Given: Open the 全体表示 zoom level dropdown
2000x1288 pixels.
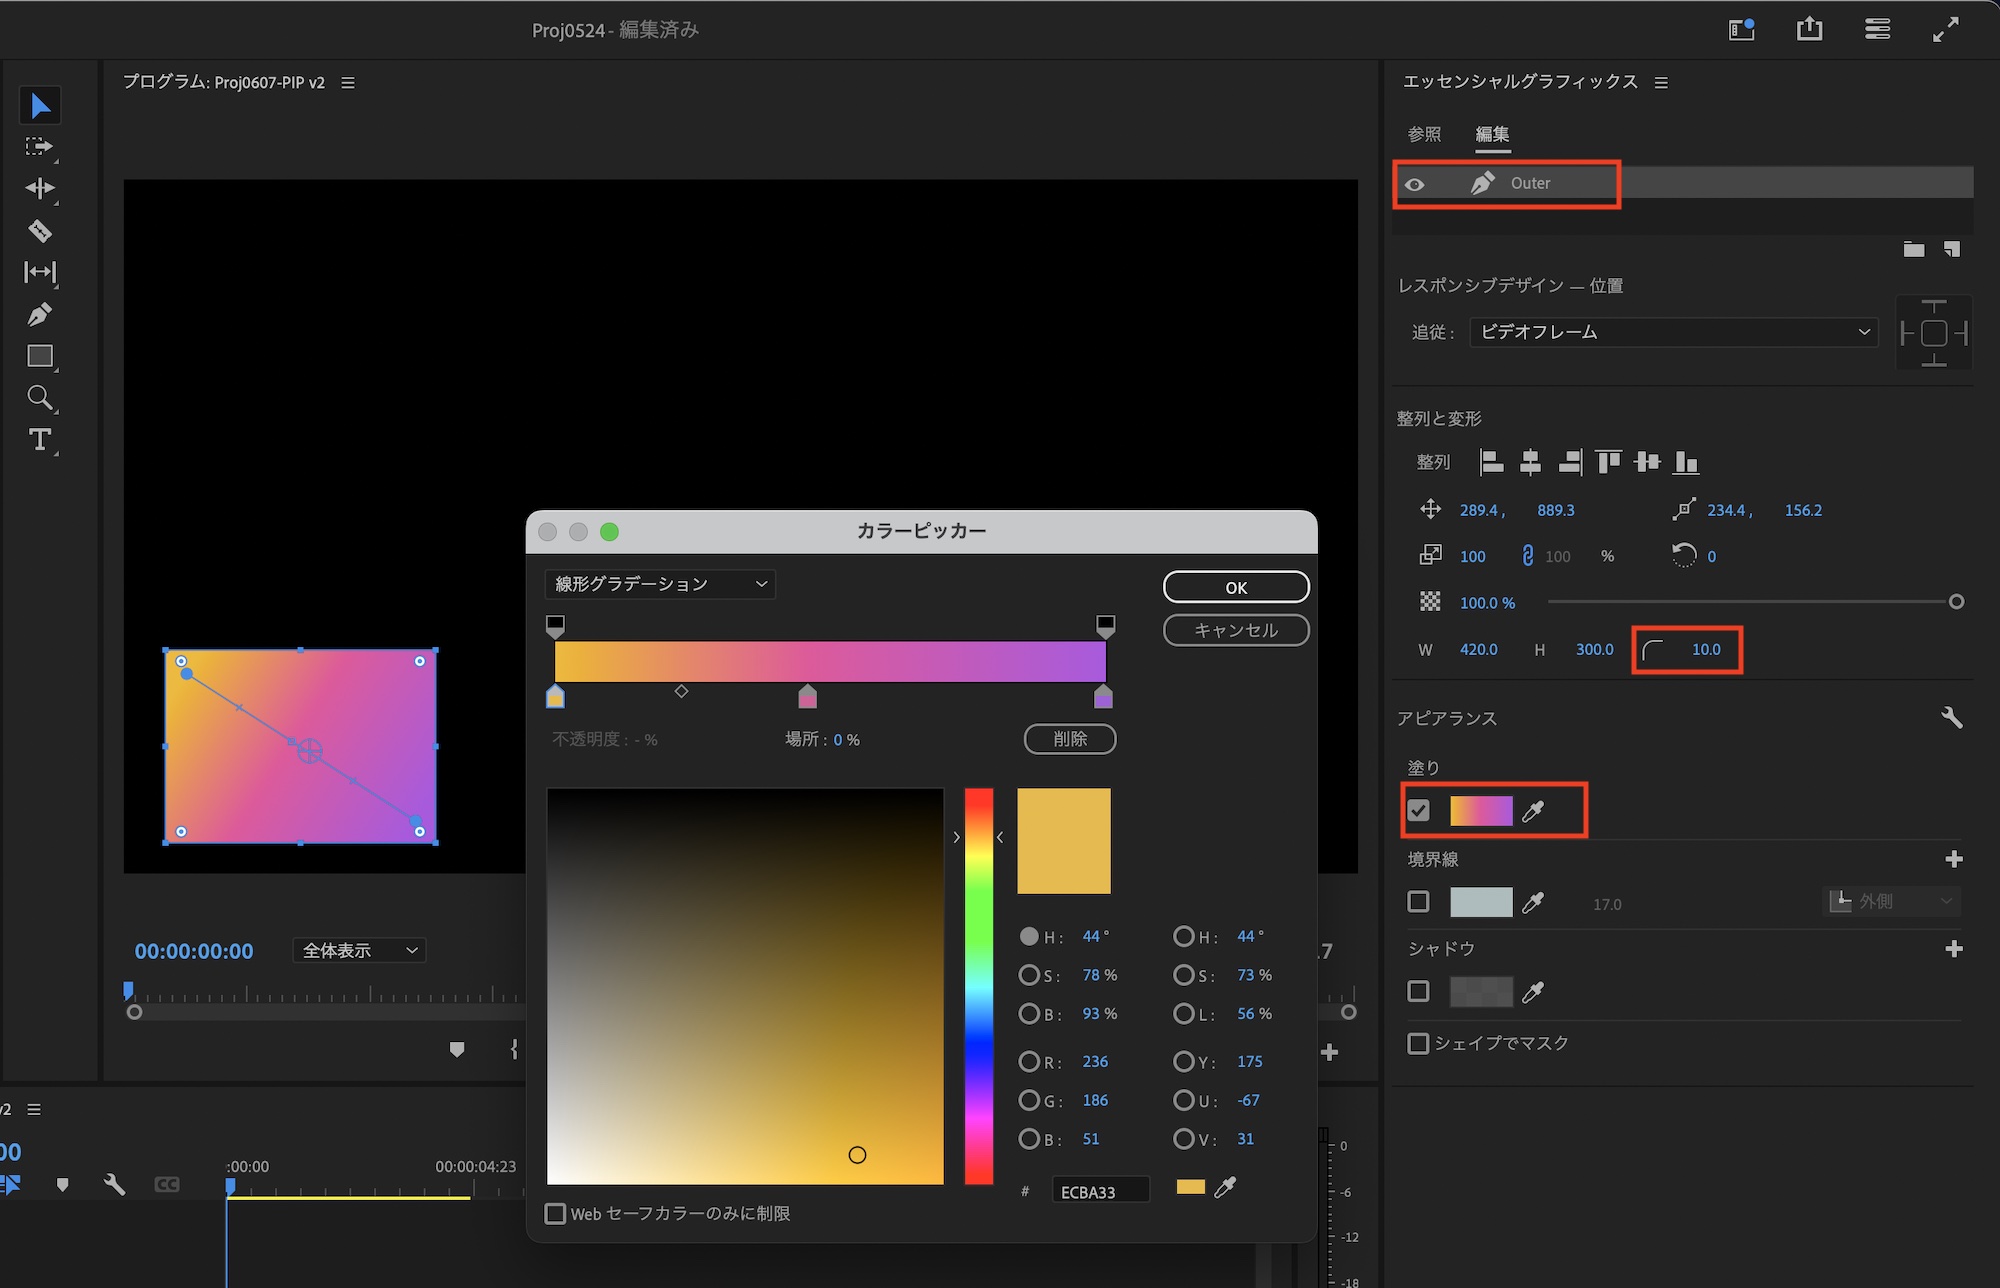Looking at the screenshot, I should point(359,950).
